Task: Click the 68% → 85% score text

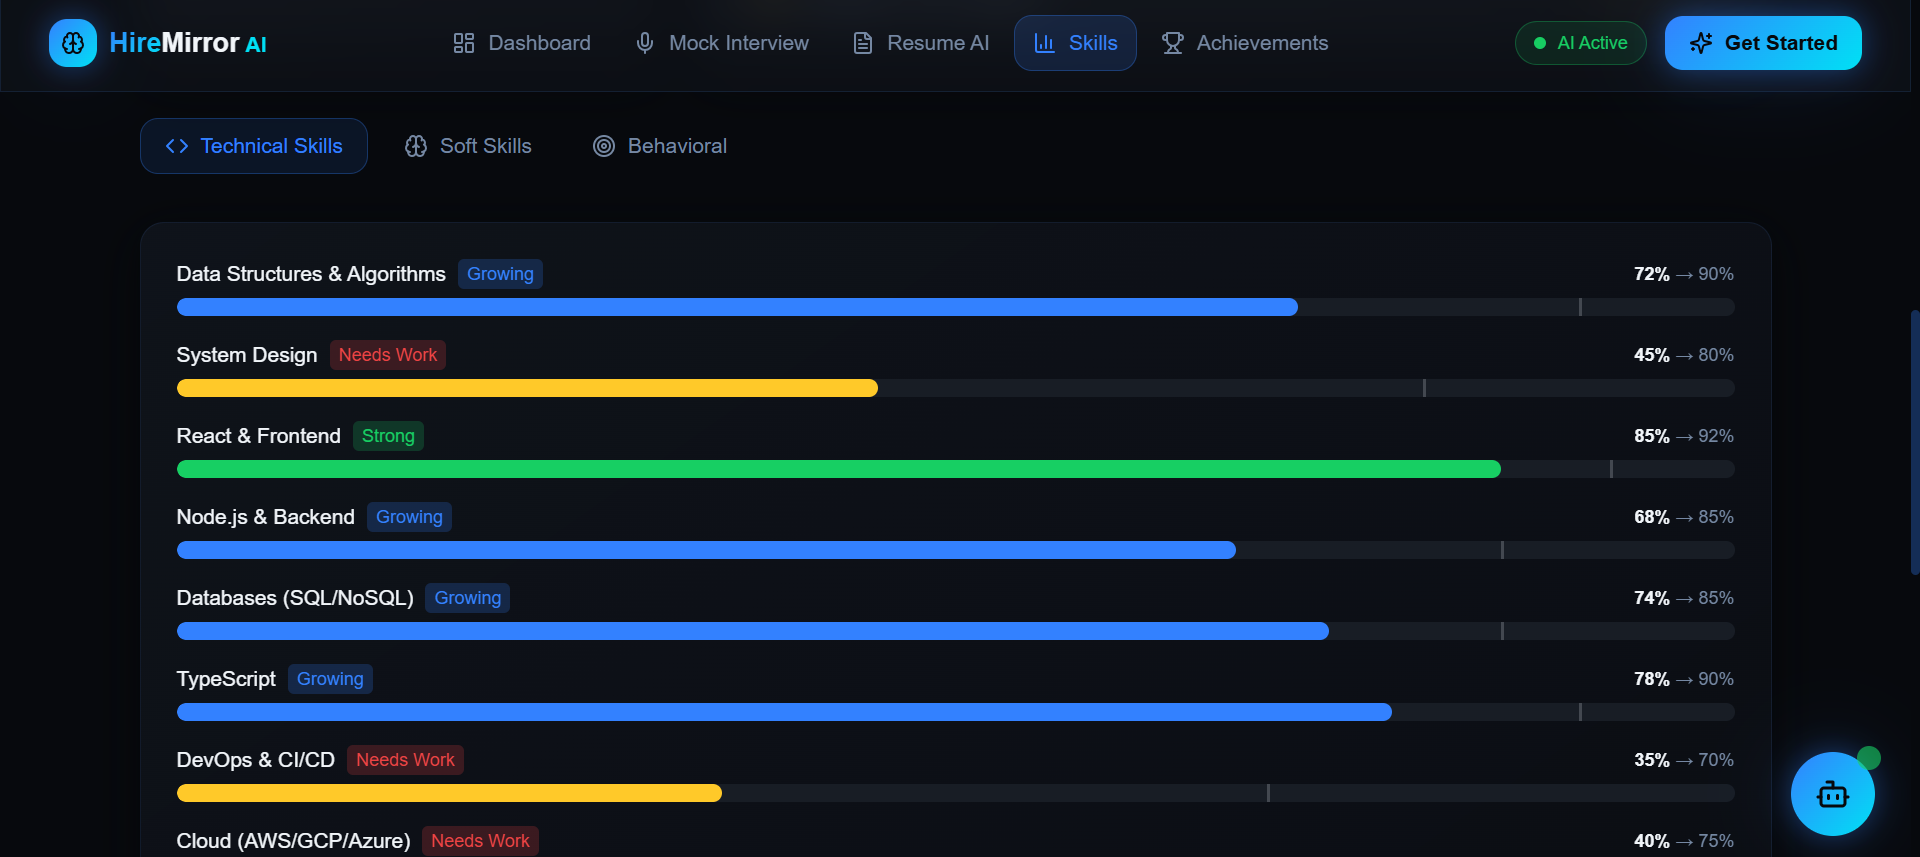Action: (1684, 517)
